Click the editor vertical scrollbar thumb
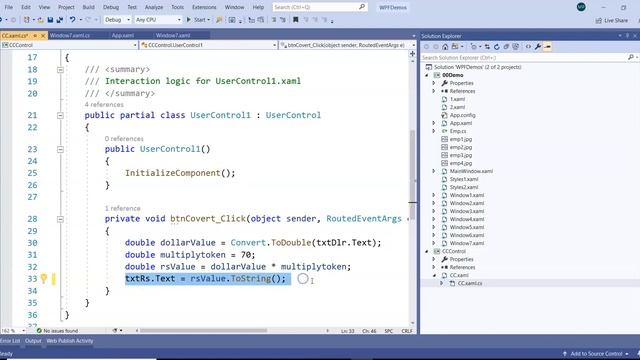640x360 pixels. pyautogui.click(x=413, y=176)
